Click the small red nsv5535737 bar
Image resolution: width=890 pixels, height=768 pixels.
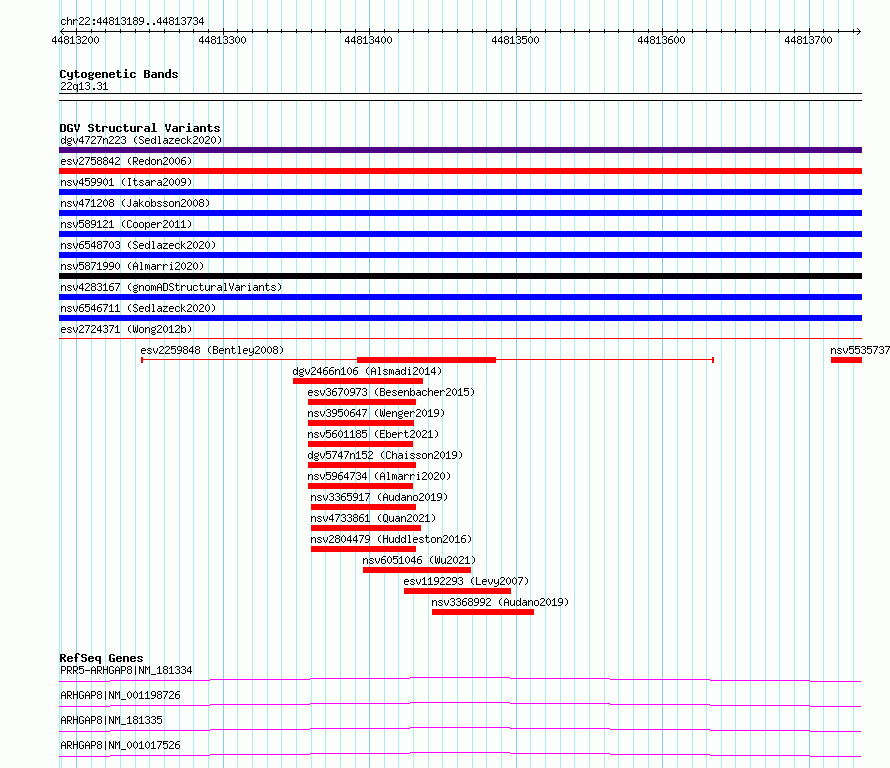tap(846, 360)
